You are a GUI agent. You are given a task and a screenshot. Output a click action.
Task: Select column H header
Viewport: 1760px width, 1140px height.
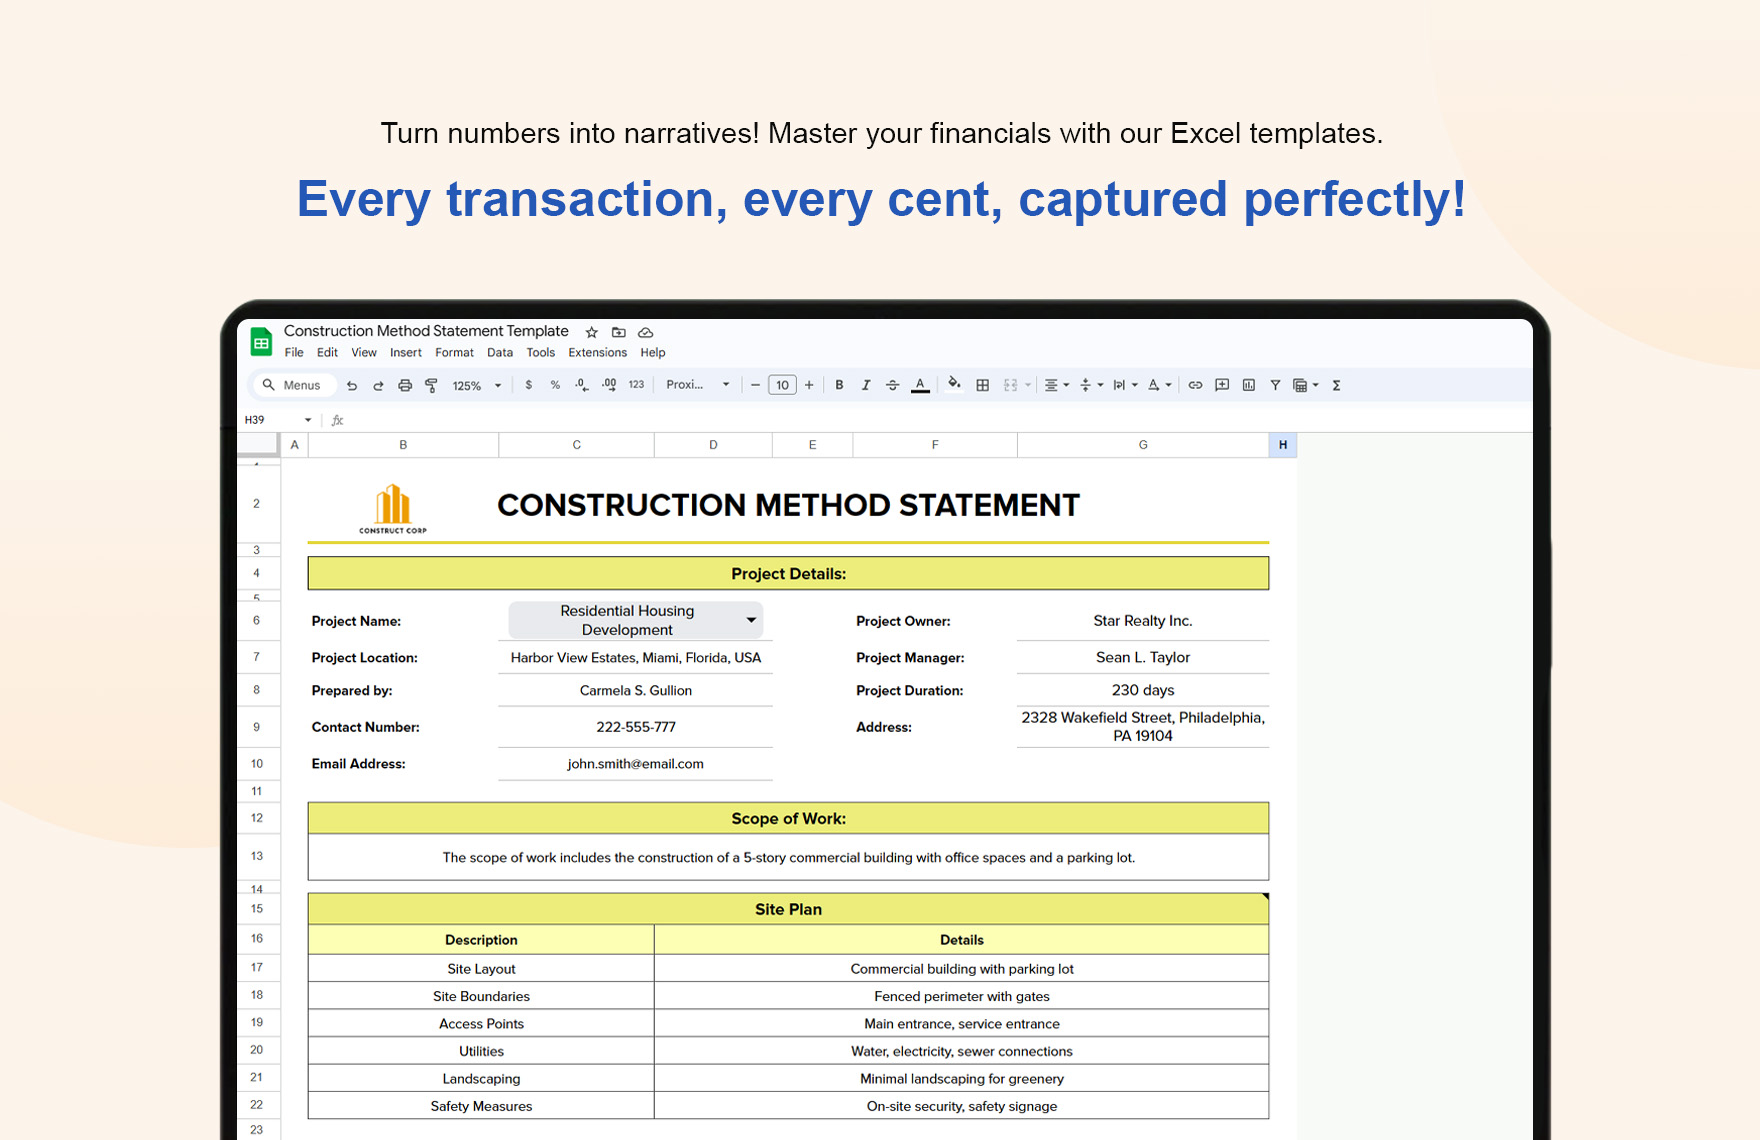coord(1283,445)
